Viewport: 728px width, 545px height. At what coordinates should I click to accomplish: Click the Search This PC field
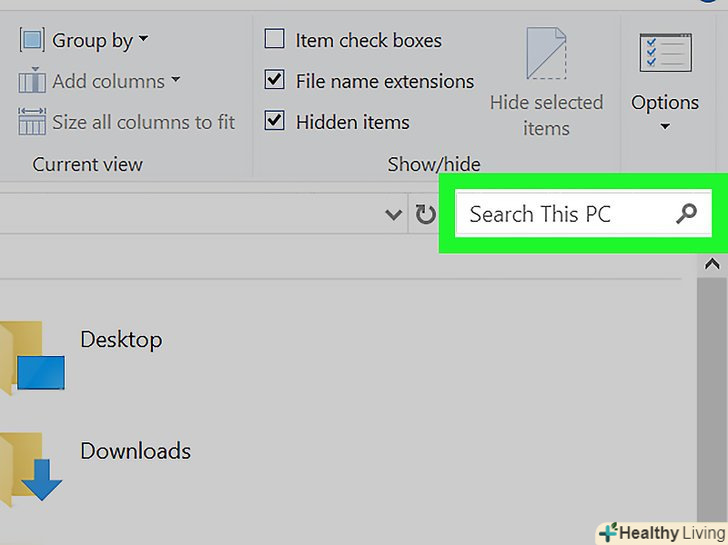[560, 213]
